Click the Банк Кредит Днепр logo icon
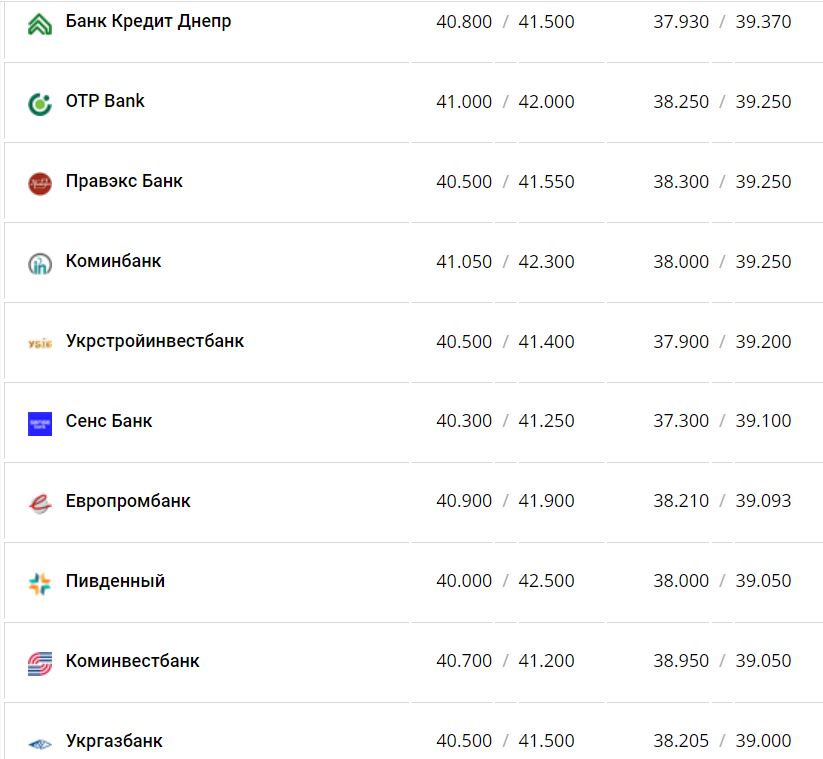Viewport: 823px width, 759px height. tap(39, 23)
